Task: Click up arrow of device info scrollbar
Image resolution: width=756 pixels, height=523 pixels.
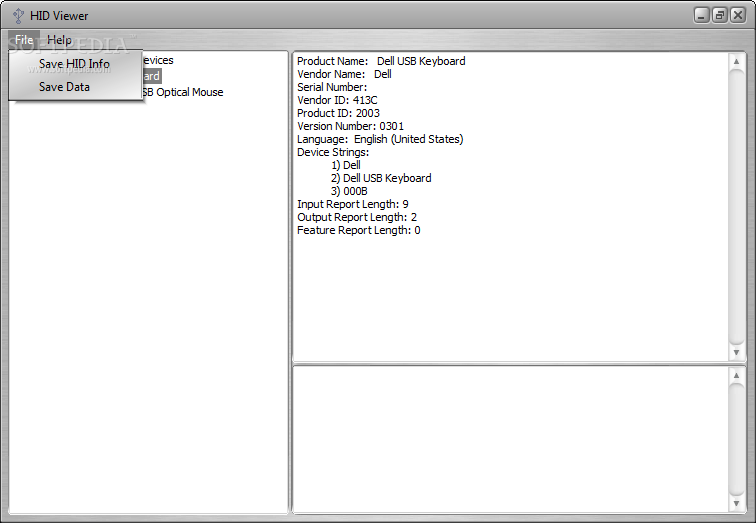Action: (x=736, y=62)
